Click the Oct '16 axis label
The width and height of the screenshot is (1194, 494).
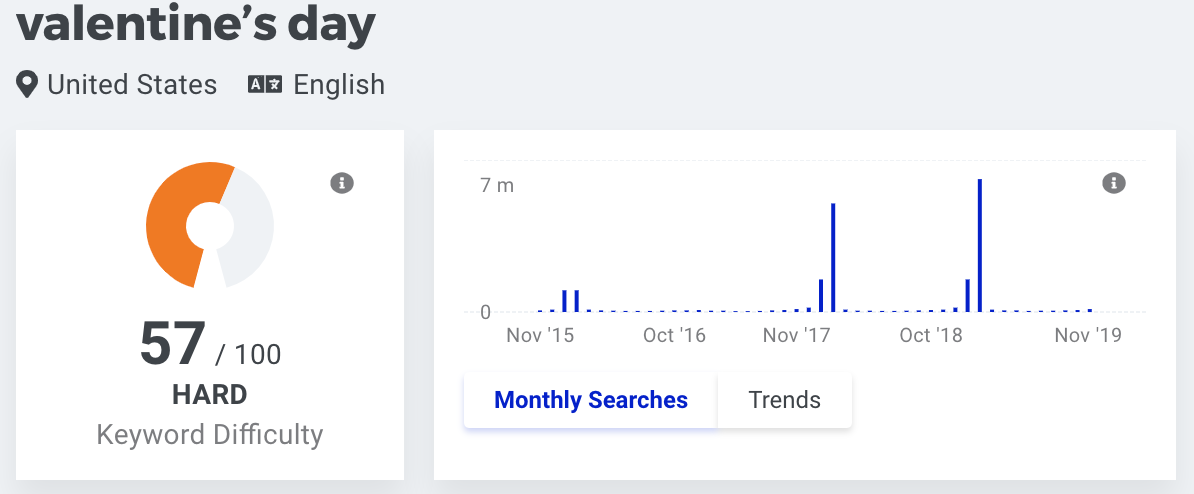(675, 335)
